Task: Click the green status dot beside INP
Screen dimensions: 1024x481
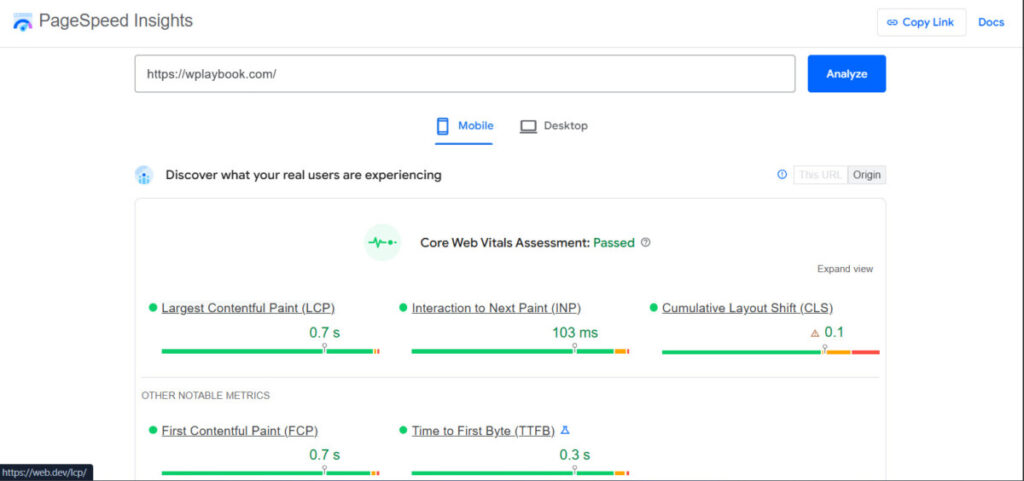Action: [x=403, y=307]
